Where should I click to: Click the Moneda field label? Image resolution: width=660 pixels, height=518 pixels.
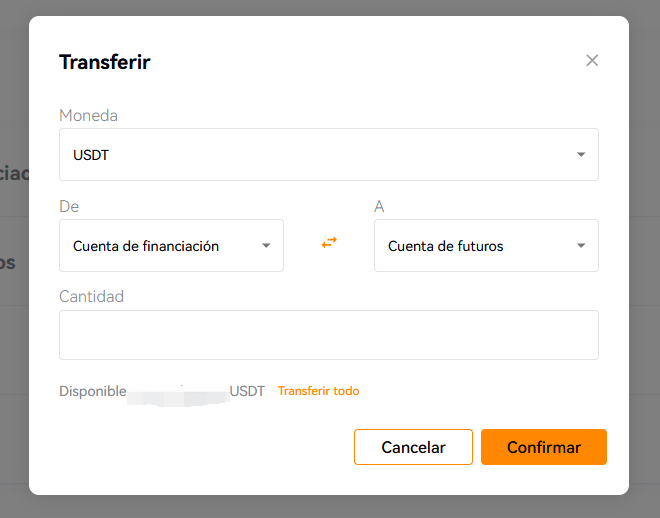click(88, 115)
